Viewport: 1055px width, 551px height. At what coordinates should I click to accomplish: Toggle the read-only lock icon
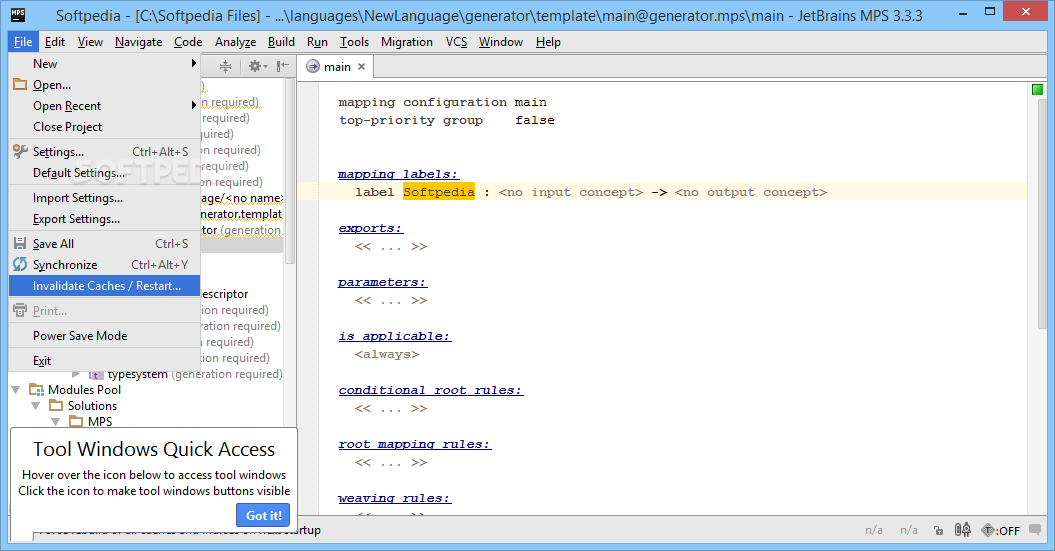coord(939,531)
